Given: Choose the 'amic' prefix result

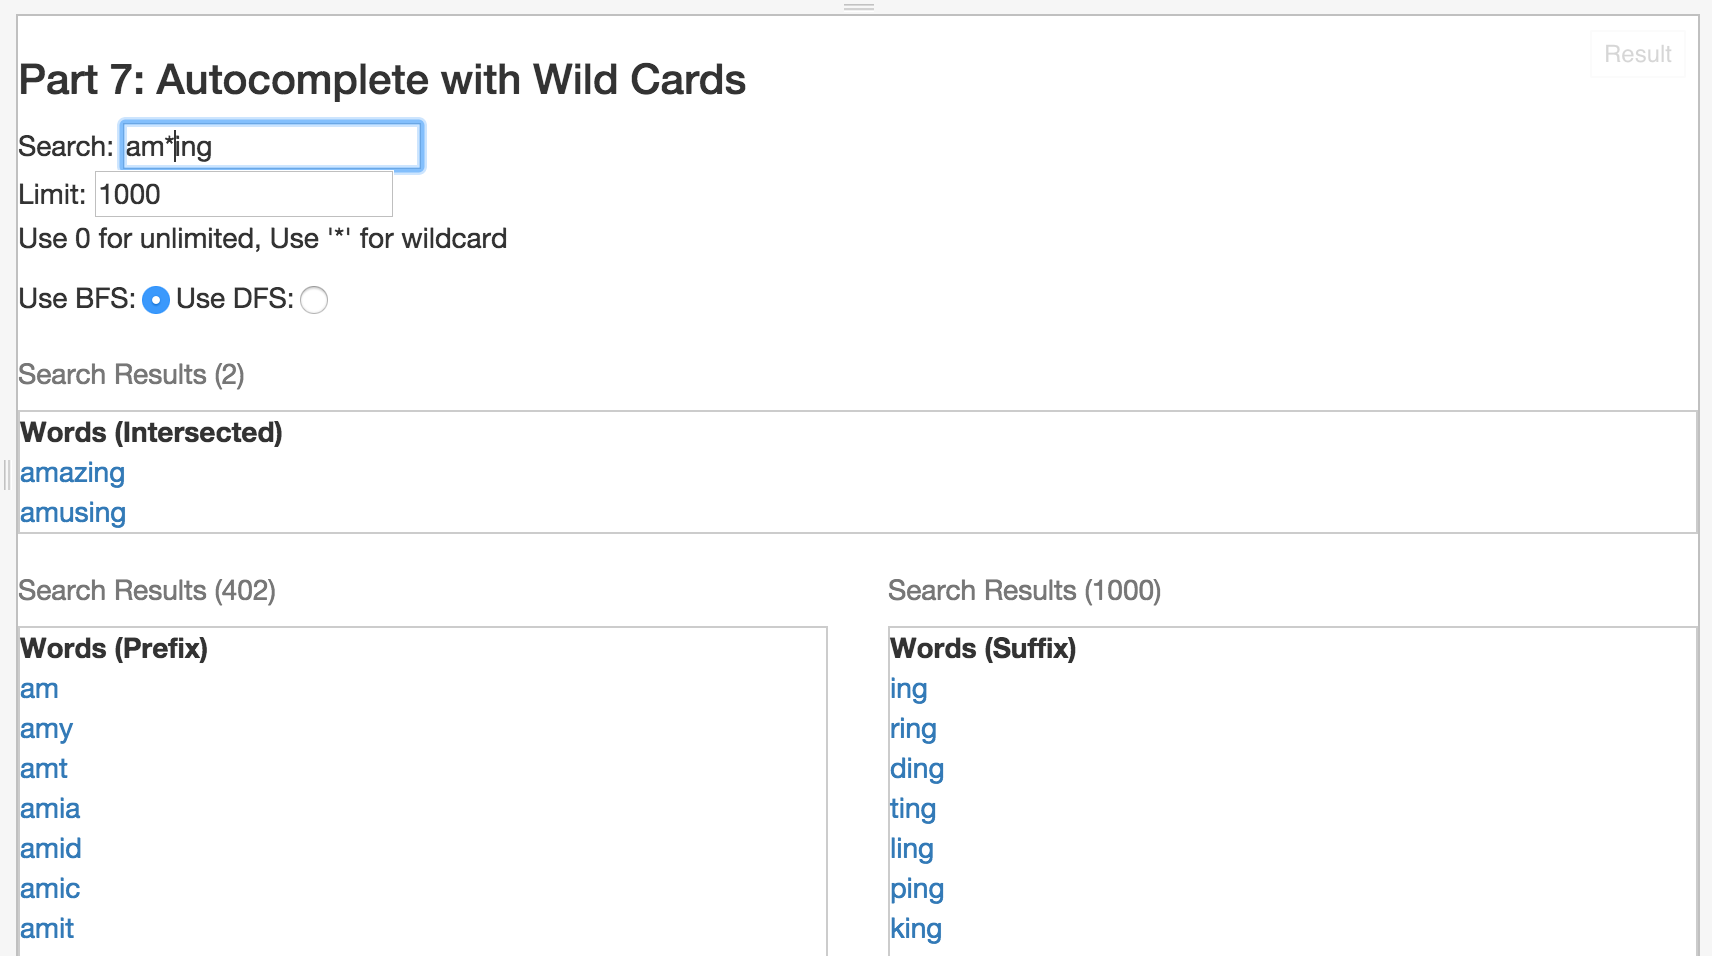Looking at the screenshot, I should (x=50, y=889).
